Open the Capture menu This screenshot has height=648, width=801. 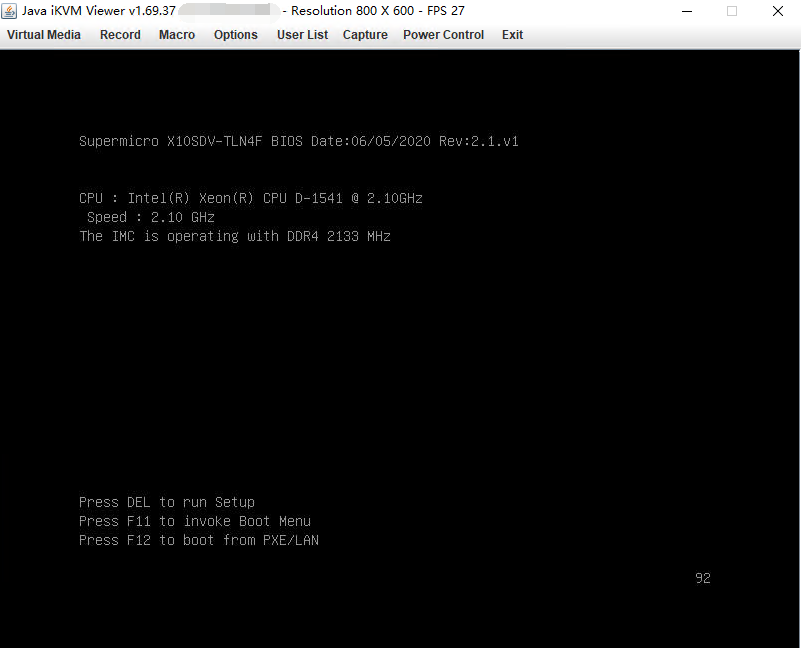click(x=365, y=35)
